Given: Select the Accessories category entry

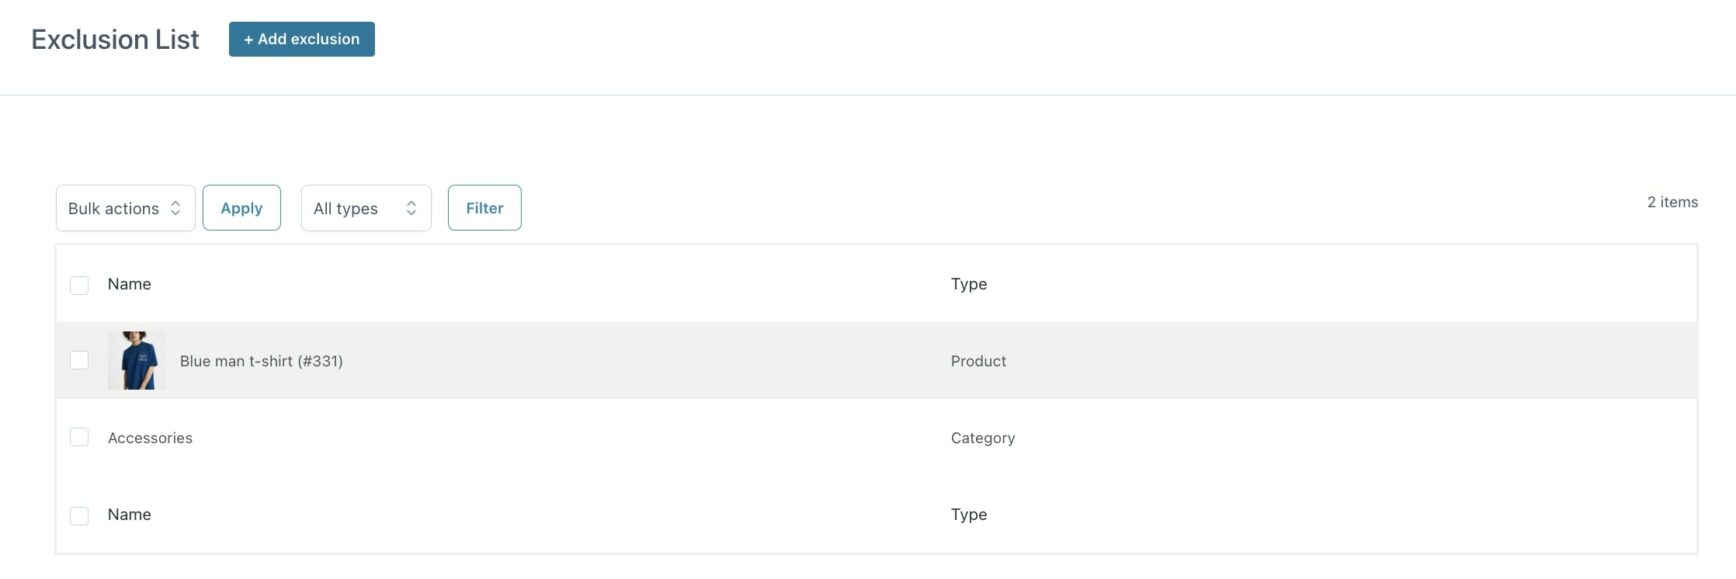Looking at the screenshot, I should [x=150, y=438].
